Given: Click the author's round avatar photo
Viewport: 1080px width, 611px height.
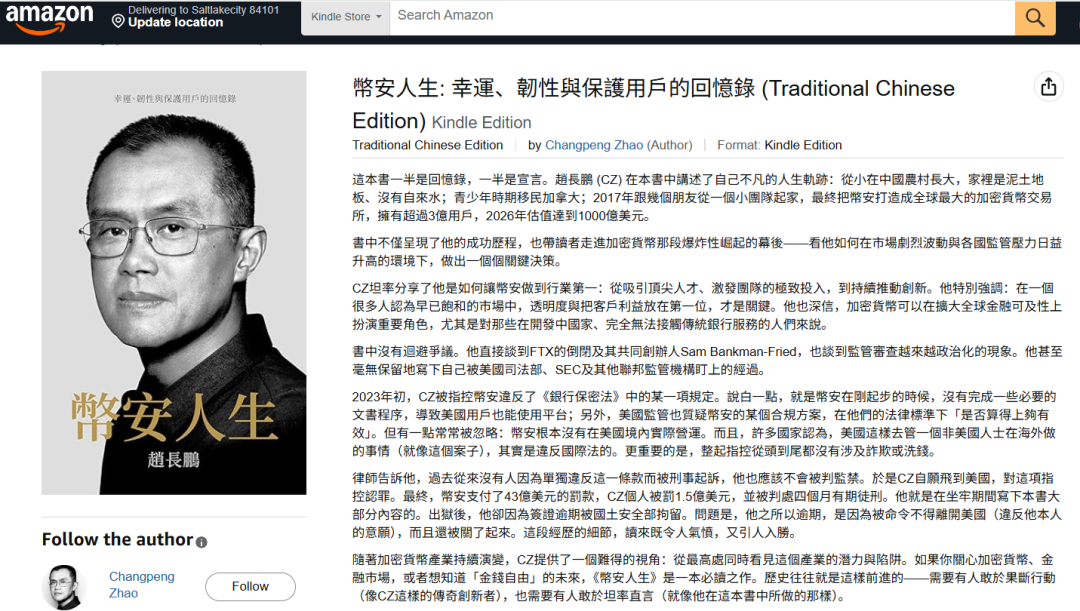Looking at the screenshot, I should [63, 586].
